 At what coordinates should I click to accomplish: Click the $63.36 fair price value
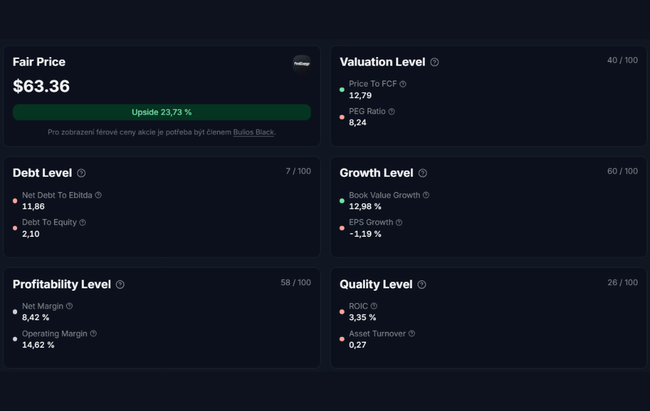click(41, 87)
